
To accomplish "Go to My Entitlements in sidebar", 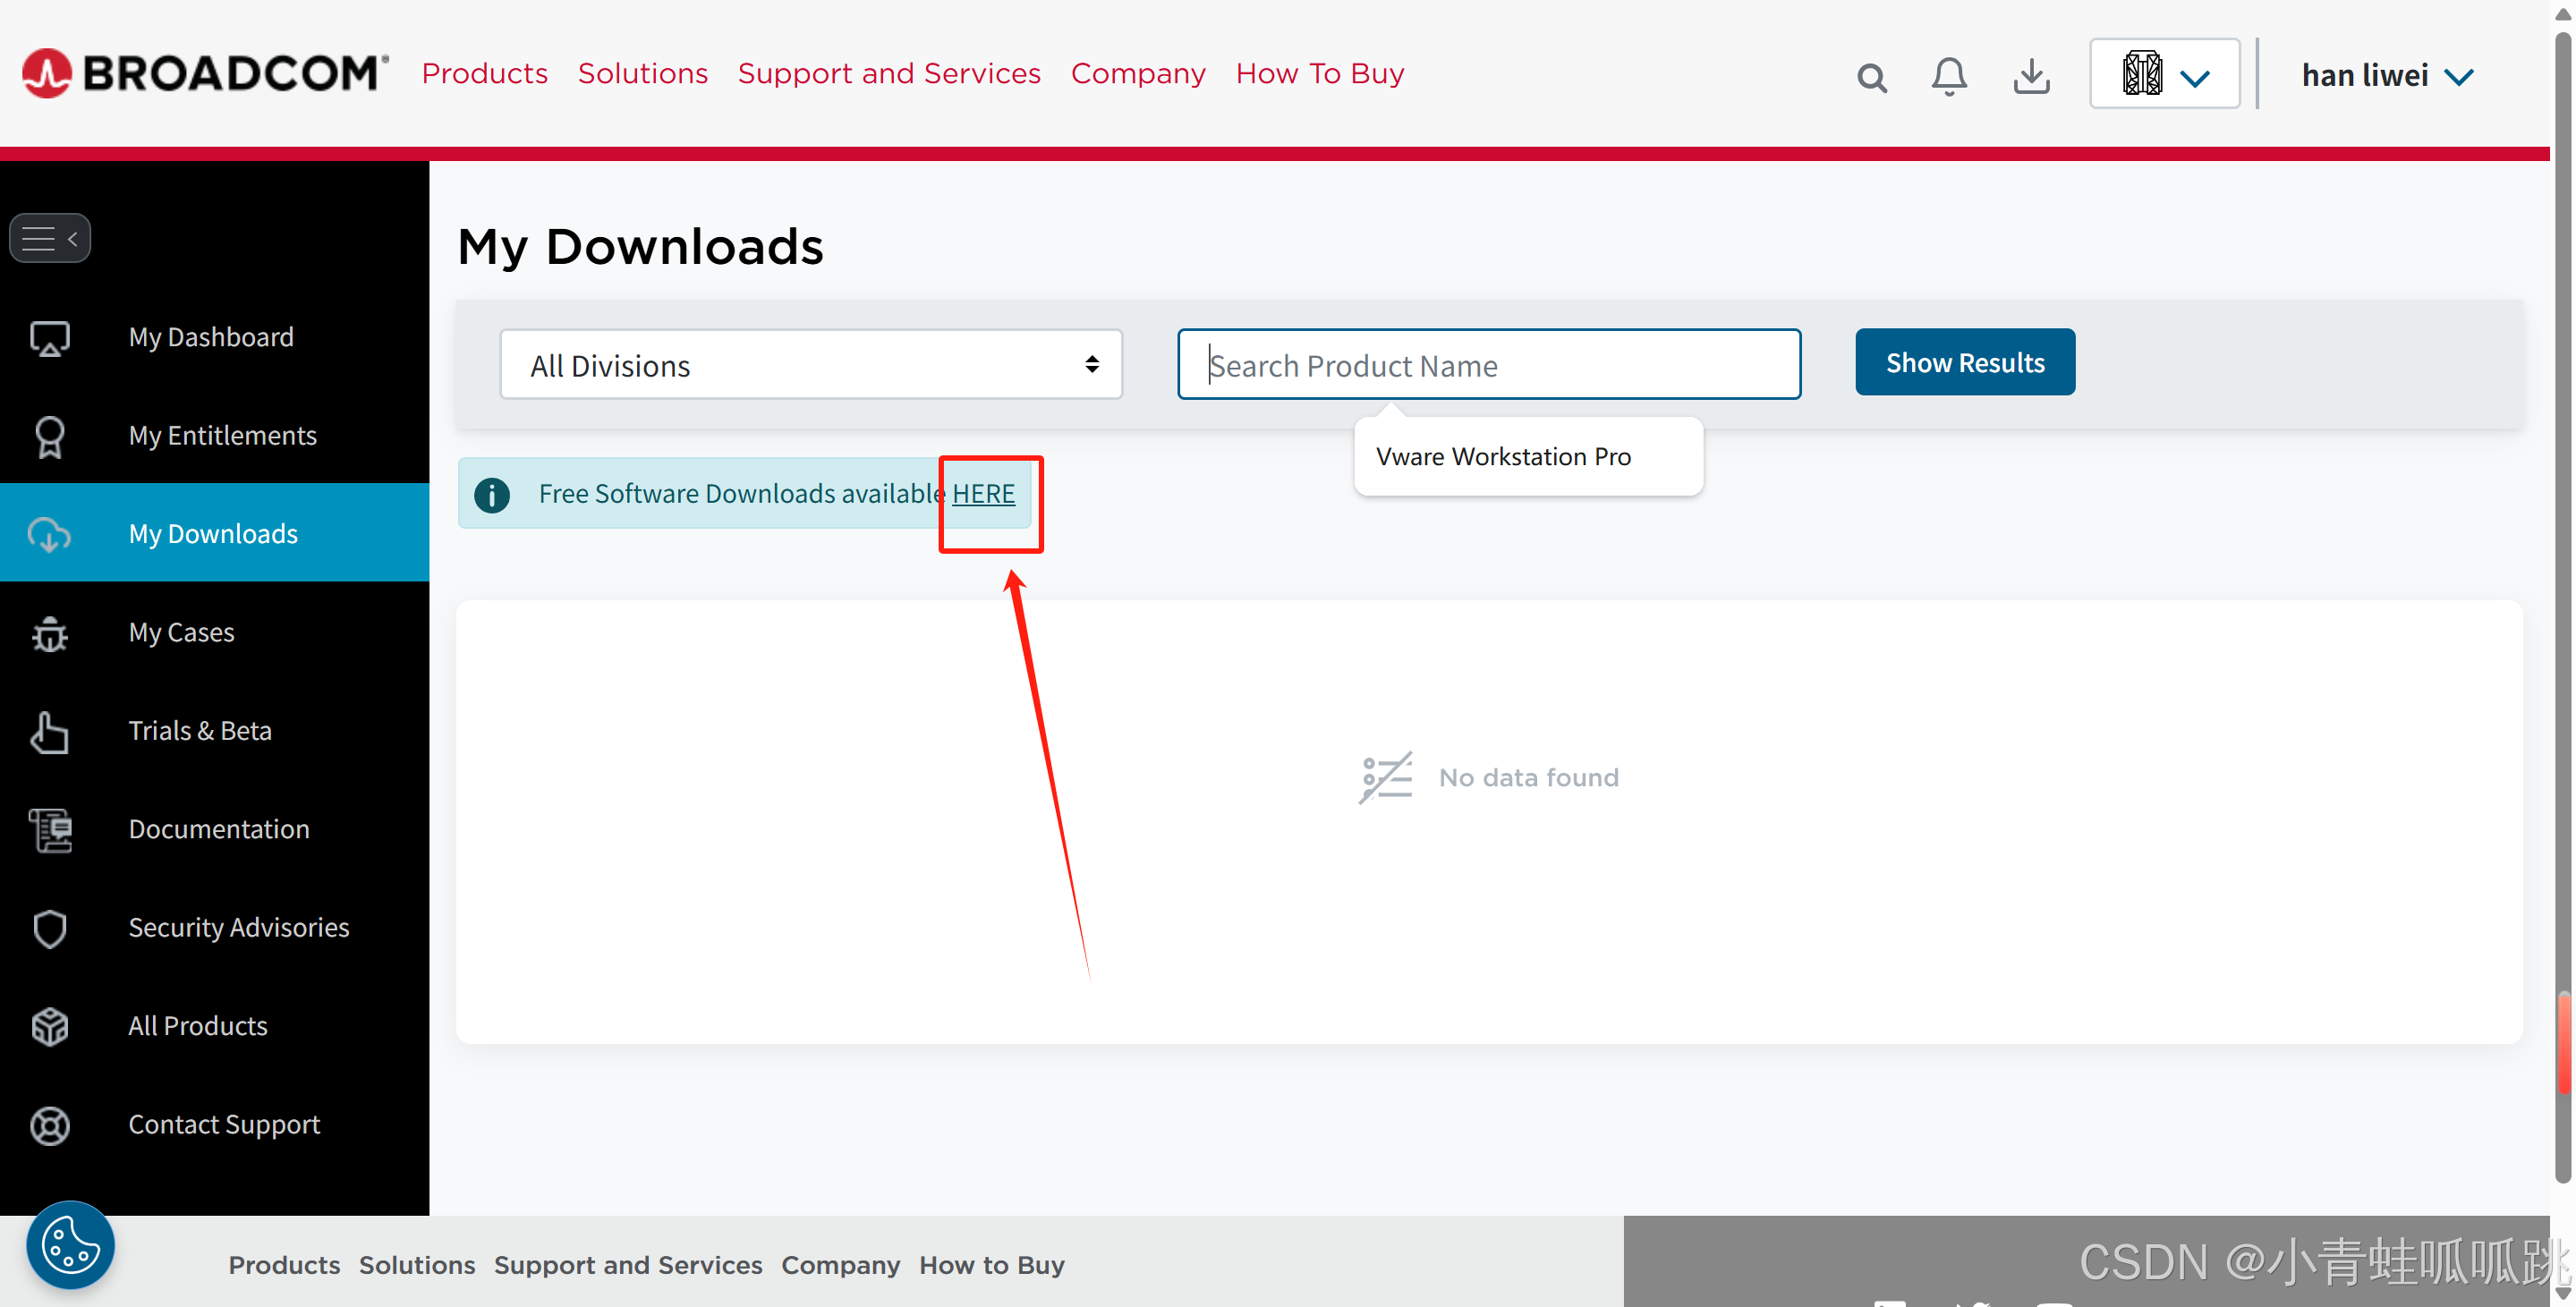I will (x=222, y=435).
